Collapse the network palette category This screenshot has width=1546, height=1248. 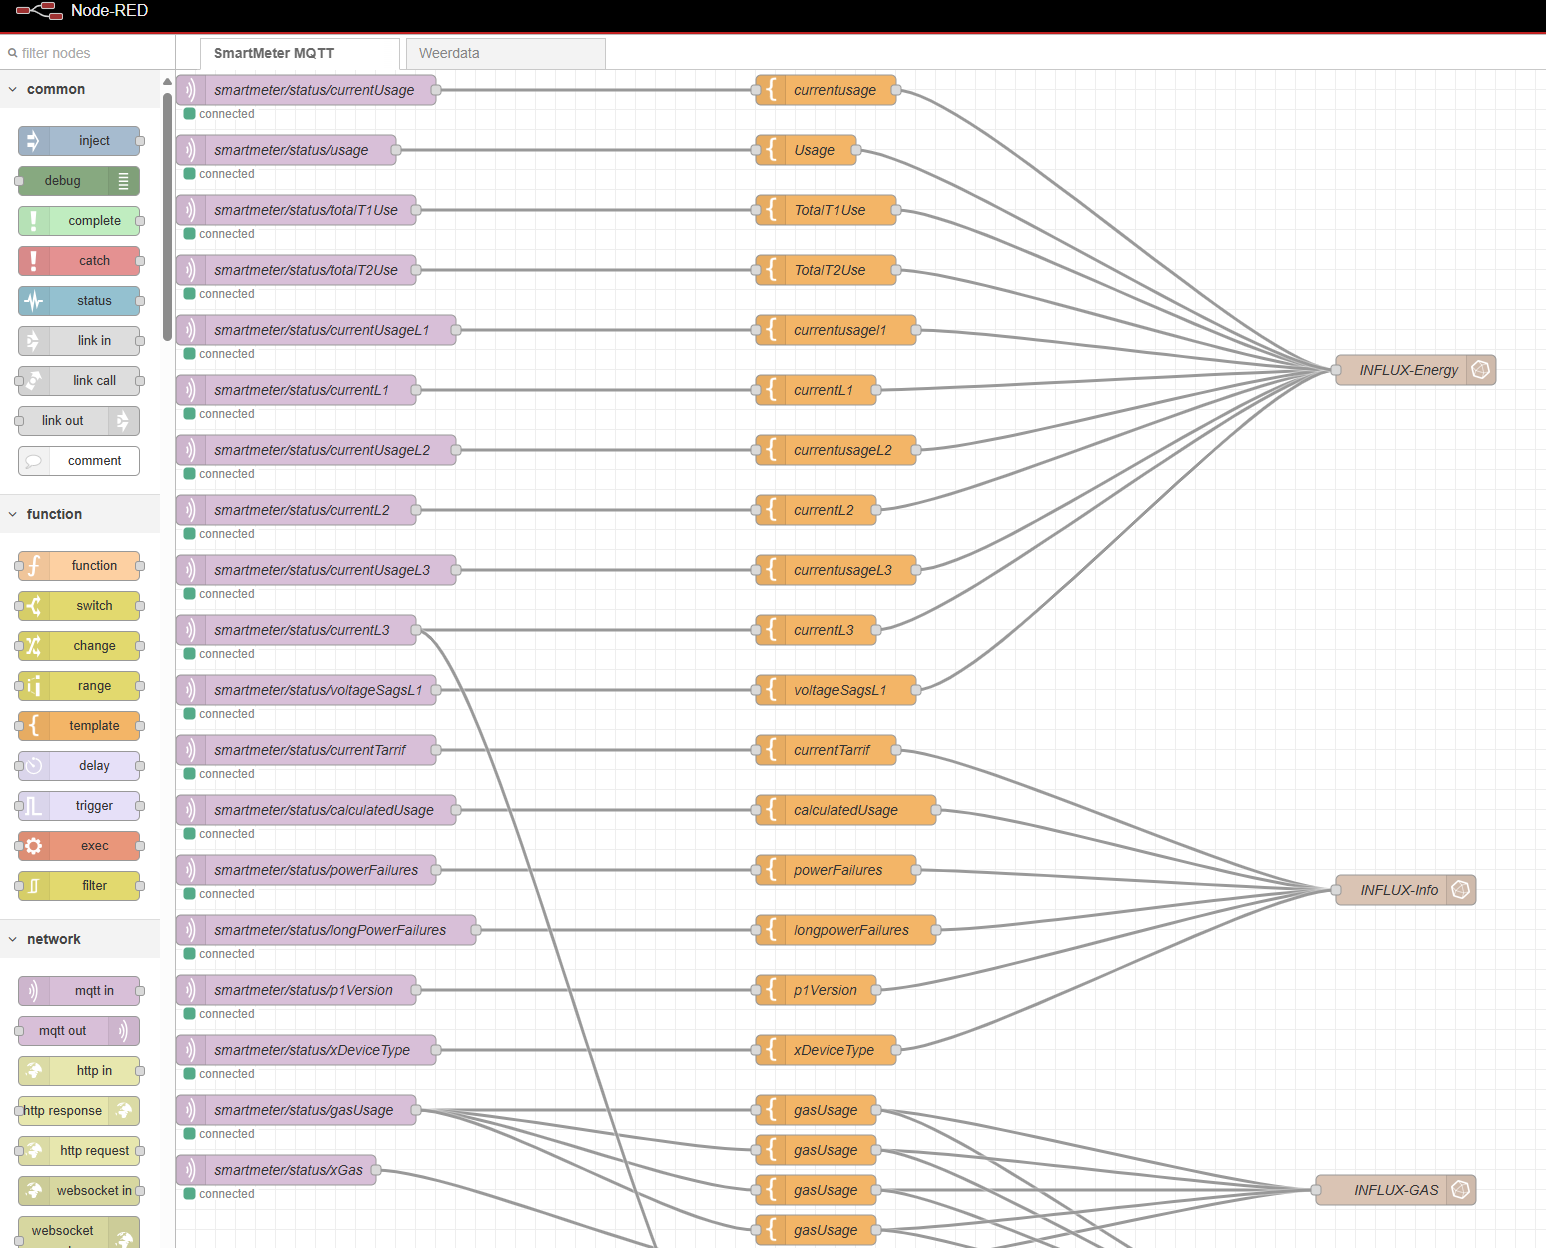pos(80,939)
